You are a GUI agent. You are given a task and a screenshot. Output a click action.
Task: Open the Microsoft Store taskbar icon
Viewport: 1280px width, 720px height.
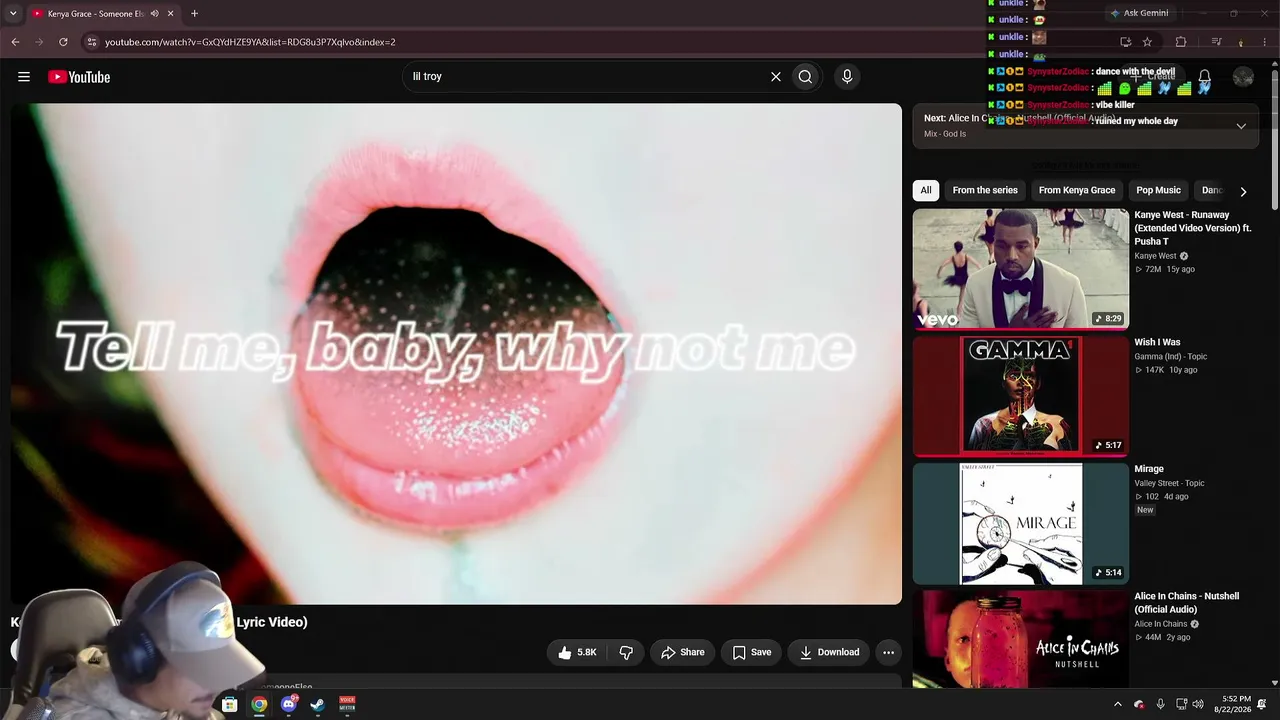[229, 704]
